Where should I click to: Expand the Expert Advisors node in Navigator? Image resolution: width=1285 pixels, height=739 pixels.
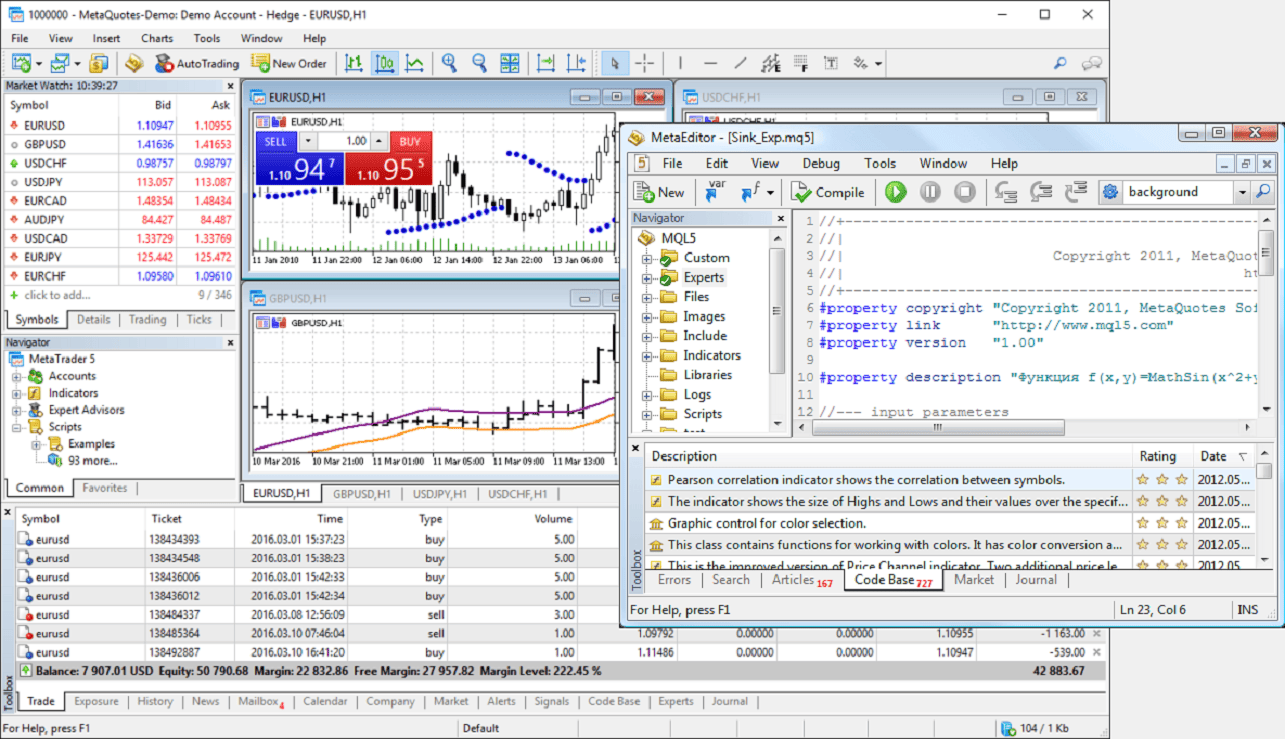17,410
